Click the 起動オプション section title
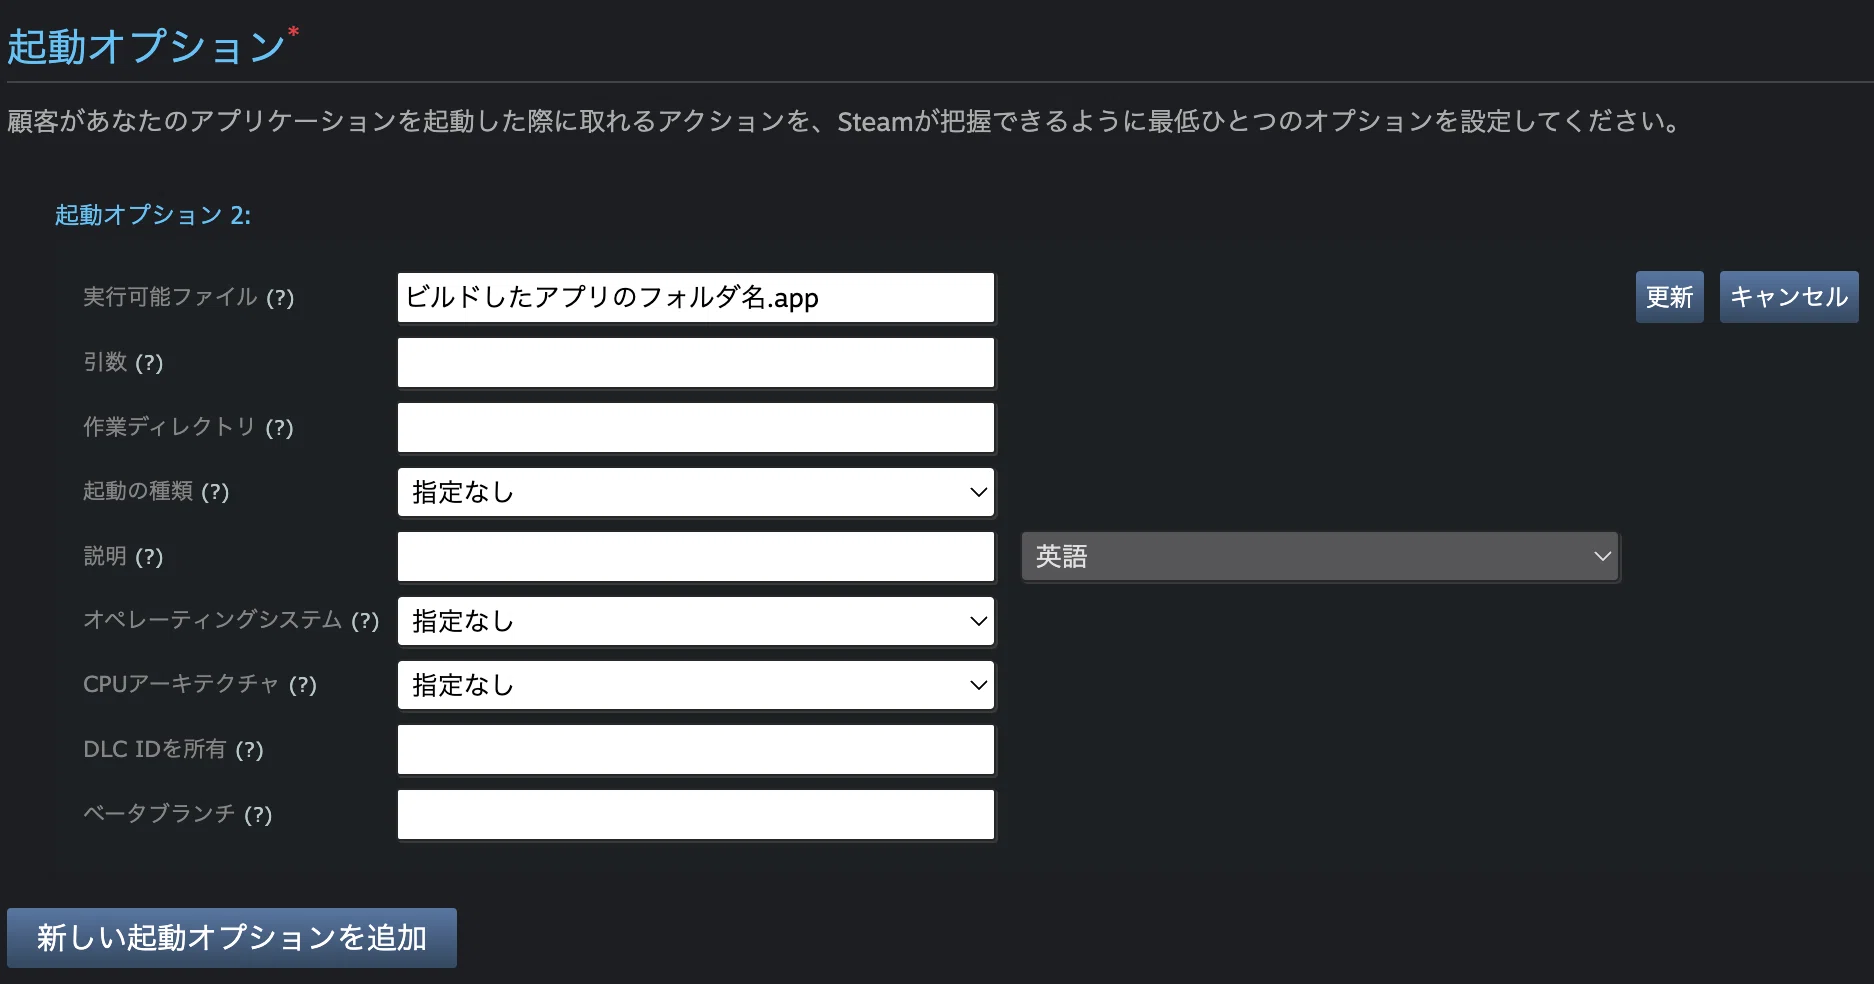 [147, 47]
